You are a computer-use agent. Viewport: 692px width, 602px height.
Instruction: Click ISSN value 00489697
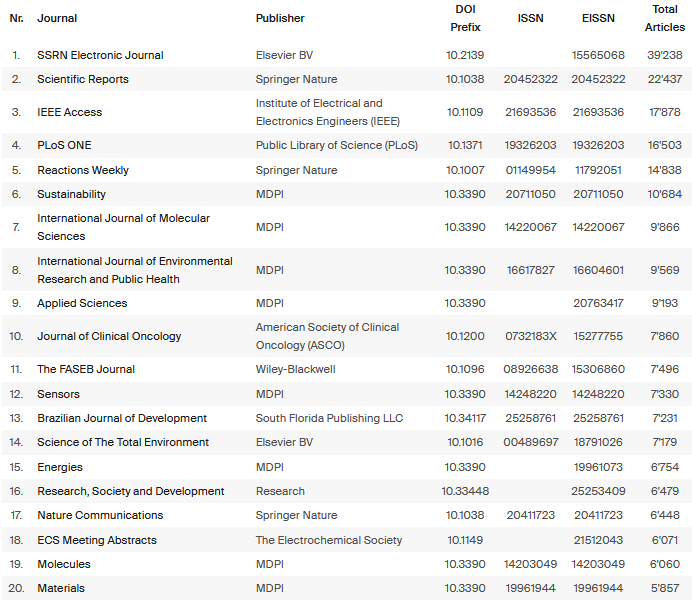pyautogui.click(x=530, y=442)
